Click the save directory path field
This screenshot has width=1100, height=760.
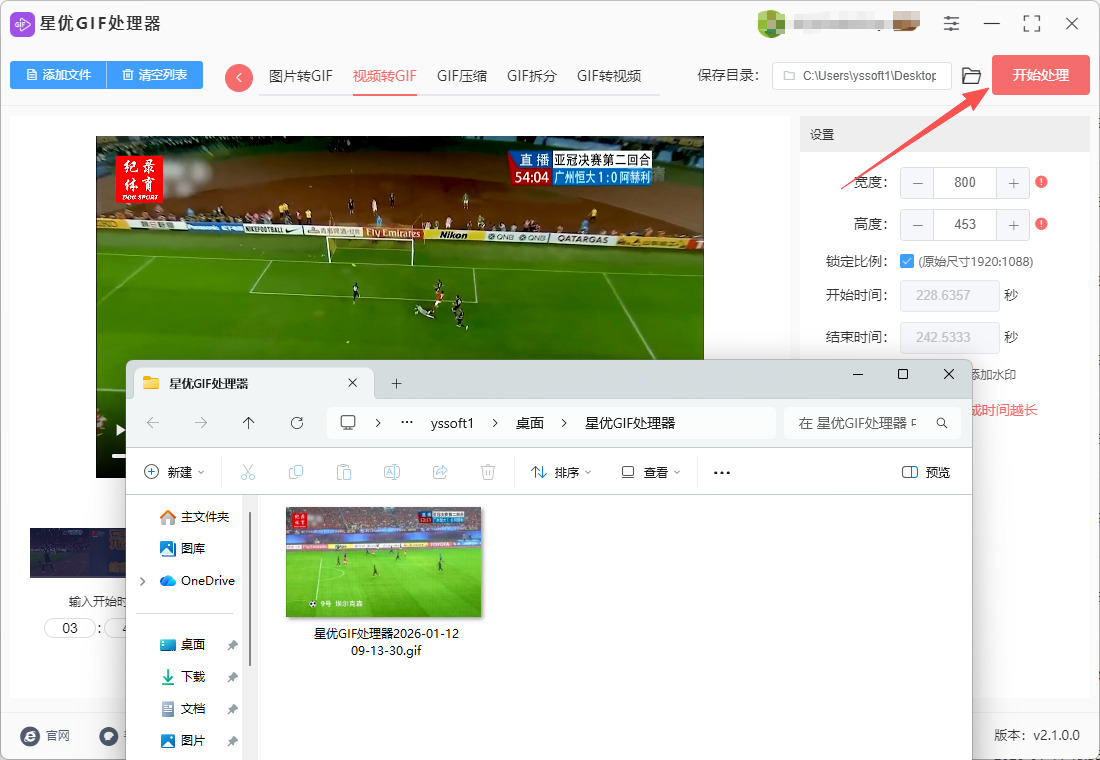861,76
